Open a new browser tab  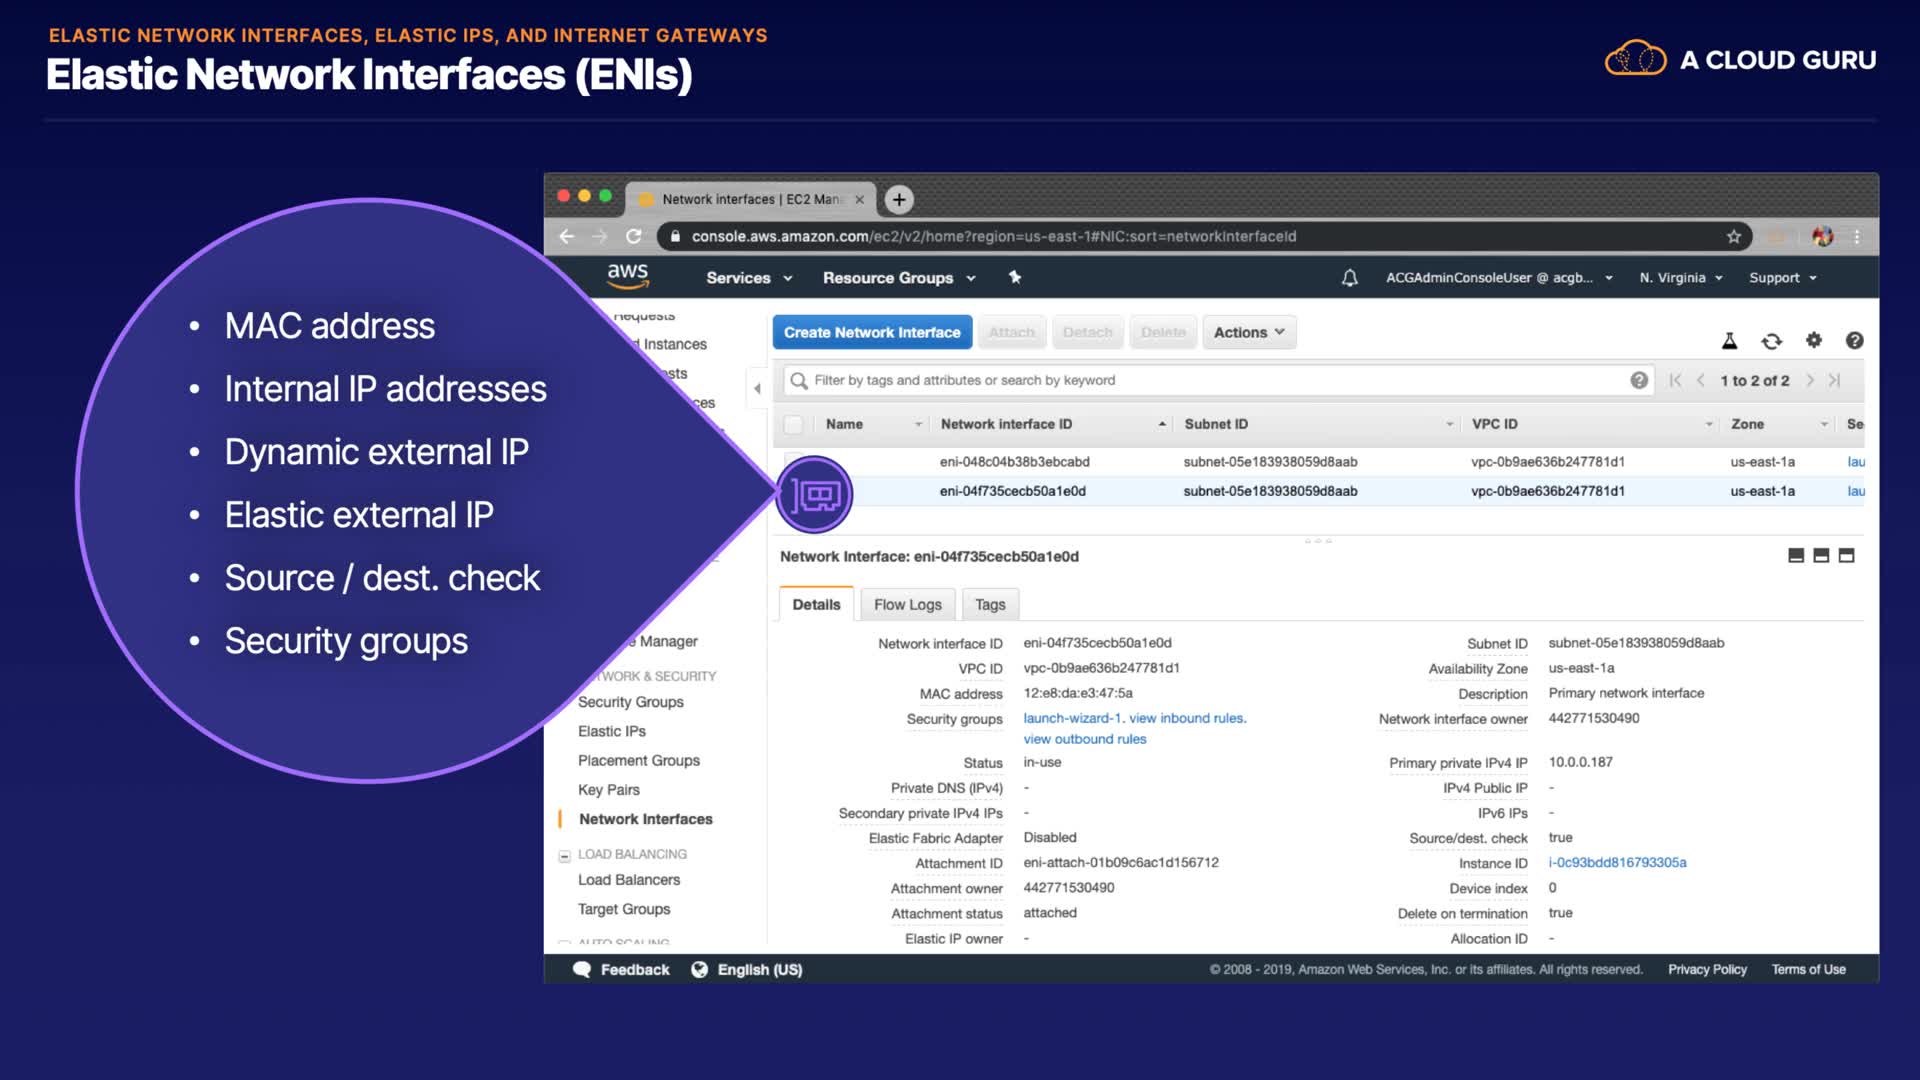click(899, 200)
